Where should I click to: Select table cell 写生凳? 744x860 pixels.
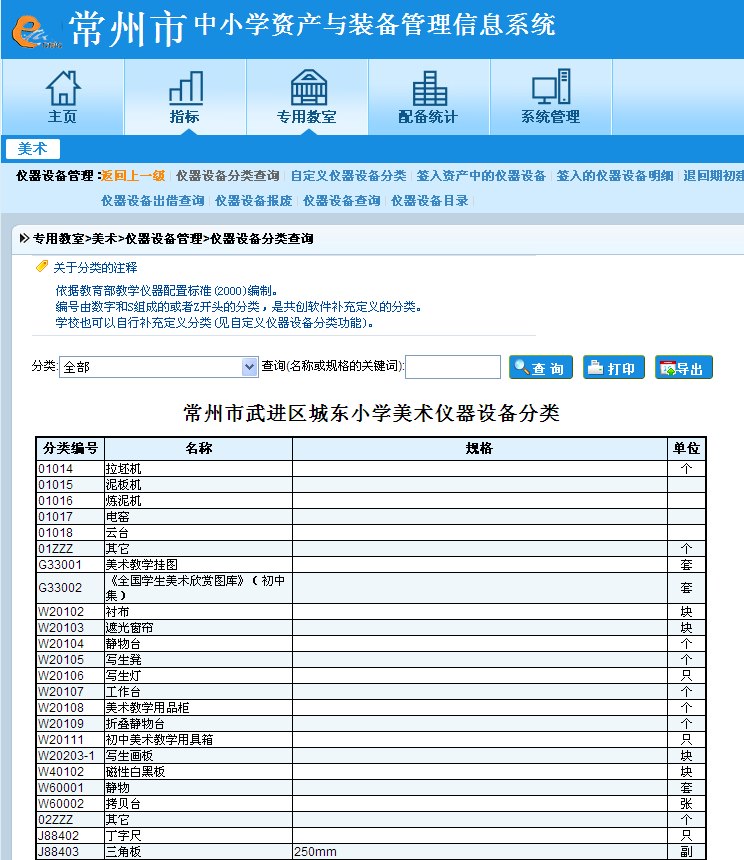click(198, 659)
